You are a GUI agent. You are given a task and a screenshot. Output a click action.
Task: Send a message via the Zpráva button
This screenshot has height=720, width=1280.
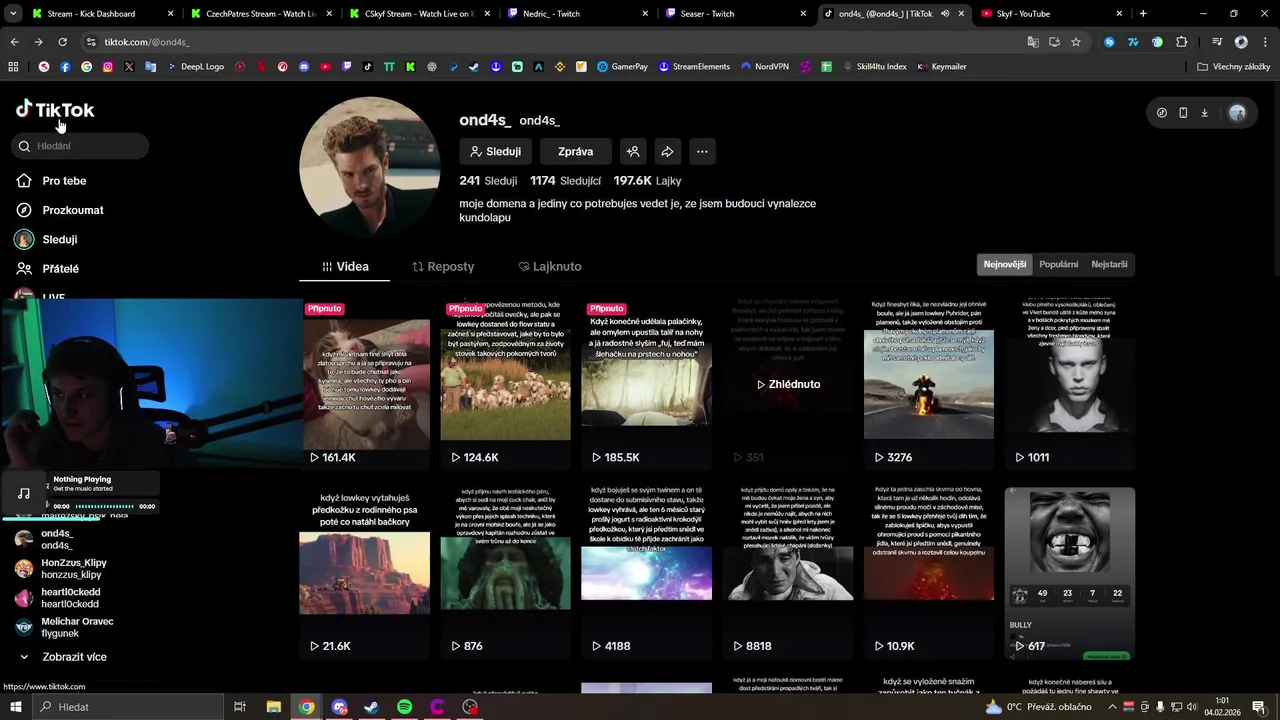click(576, 152)
